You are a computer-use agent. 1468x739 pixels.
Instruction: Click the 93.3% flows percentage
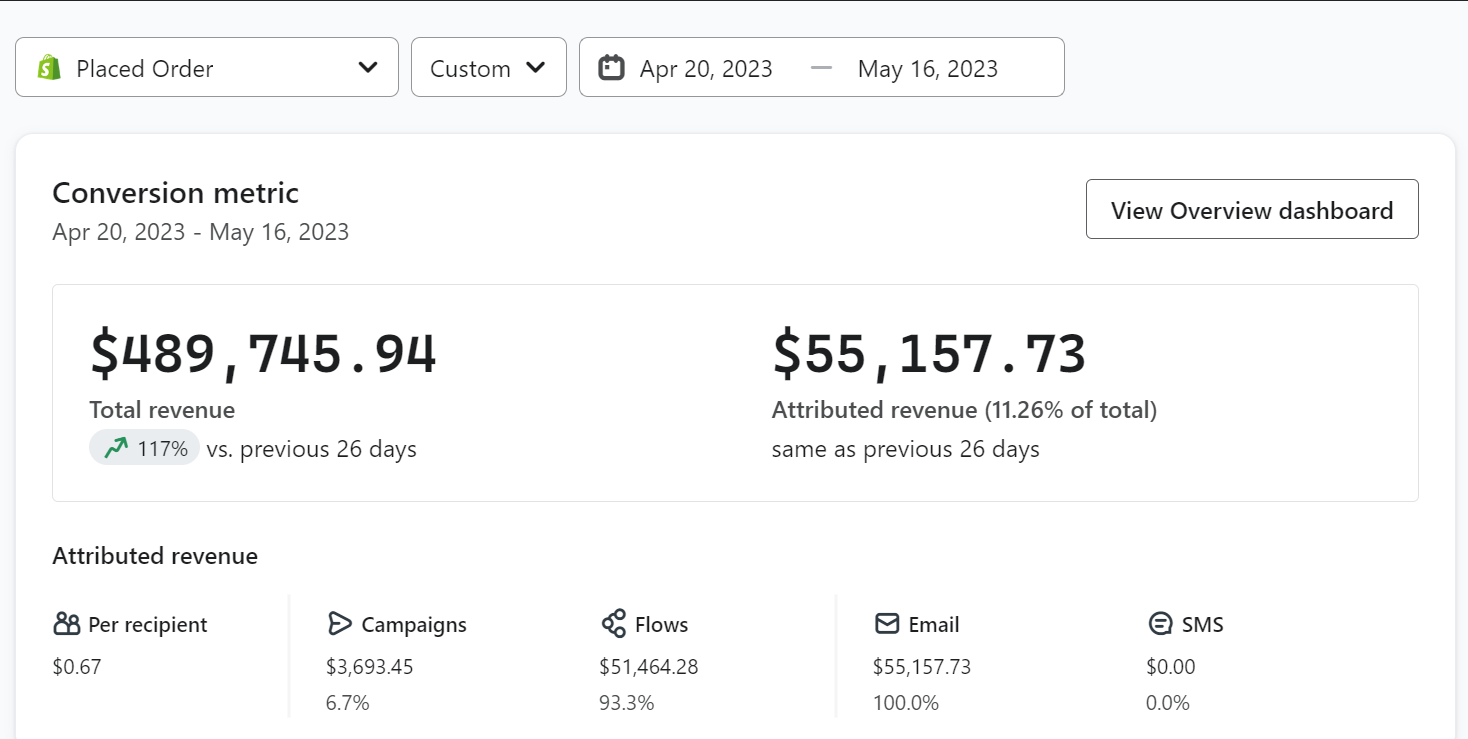pyautogui.click(x=627, y=703)
